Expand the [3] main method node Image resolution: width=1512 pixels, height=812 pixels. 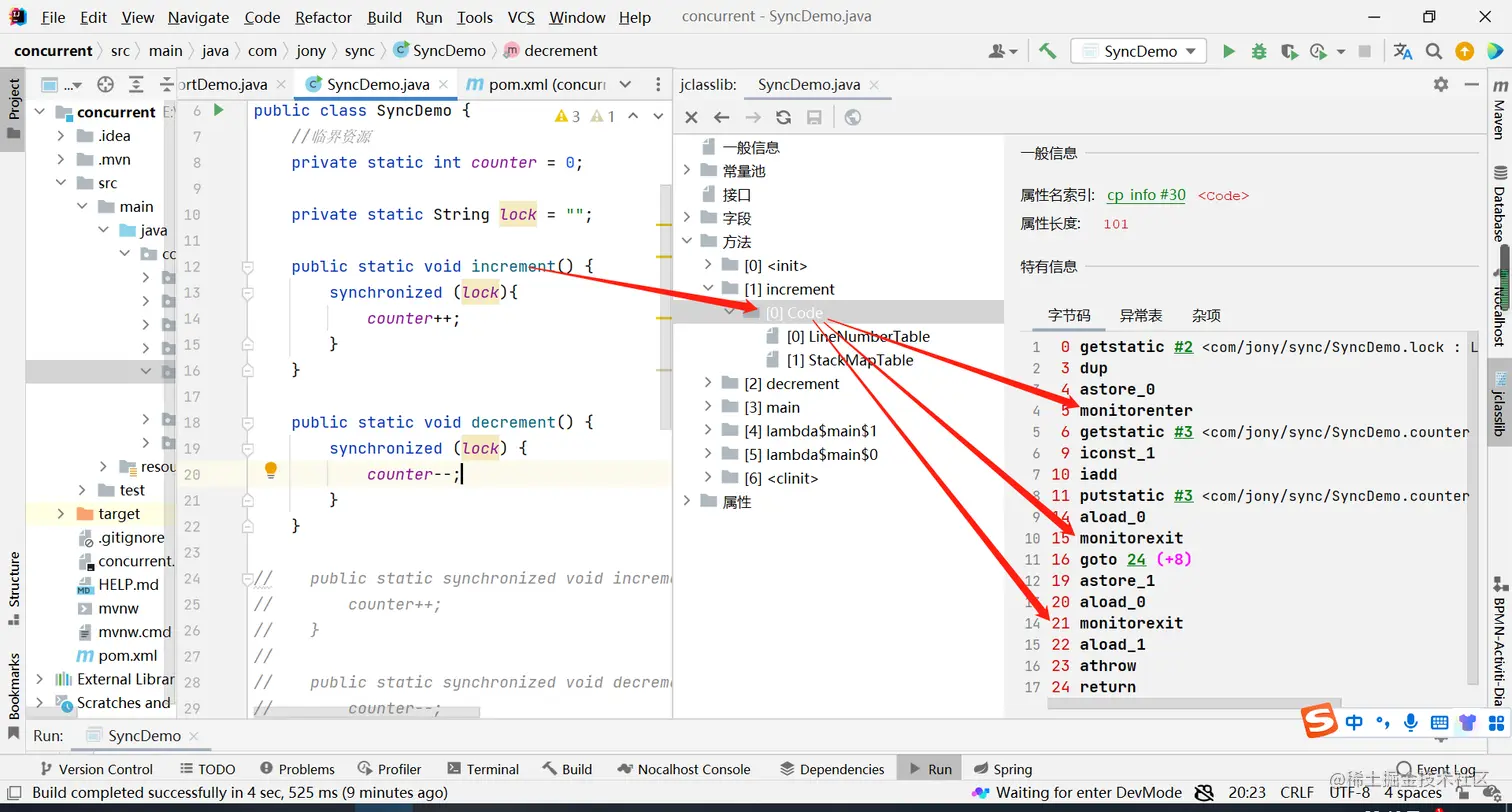pyautogui.click(x=708, y=406)
